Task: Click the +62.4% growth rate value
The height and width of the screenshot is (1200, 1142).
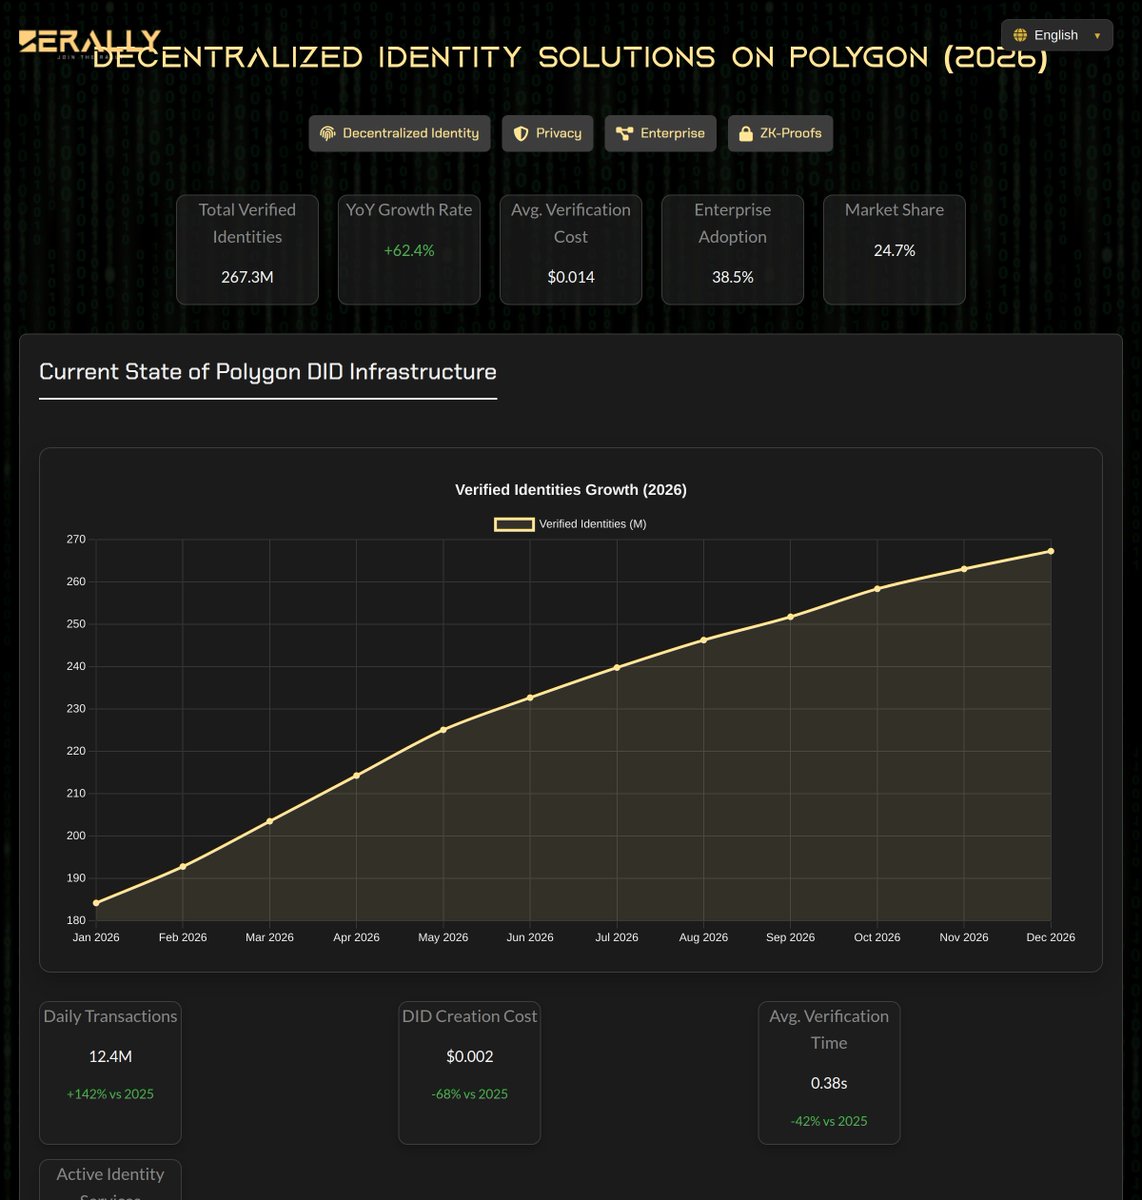Action: click(409, 250)
